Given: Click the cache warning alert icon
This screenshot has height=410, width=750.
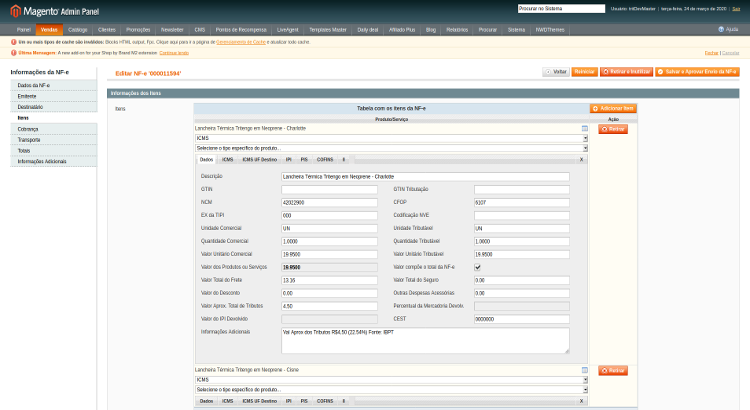Looking at the screenshot, I should pyautogui.click(x=13, y=42).
